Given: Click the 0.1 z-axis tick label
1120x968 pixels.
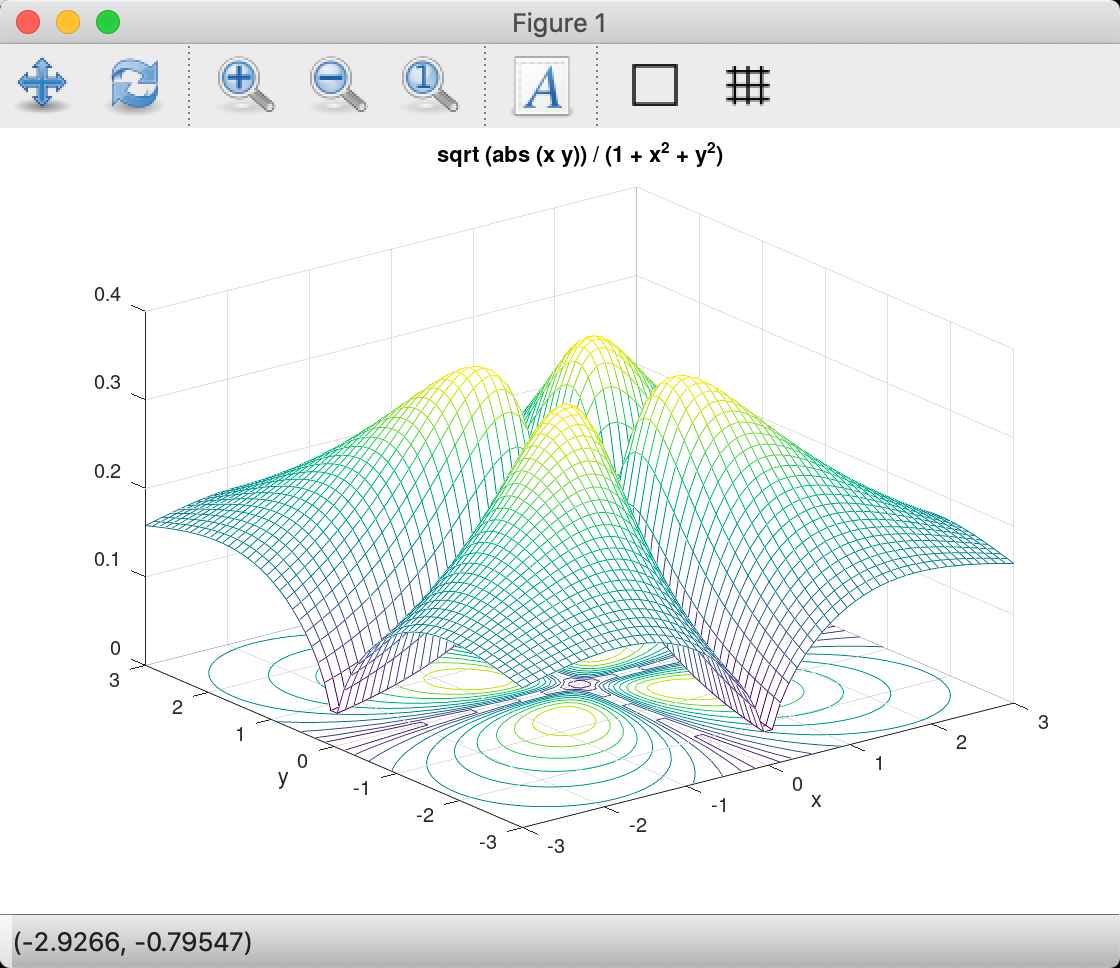Looking at the screenshot, I should 107,559.
